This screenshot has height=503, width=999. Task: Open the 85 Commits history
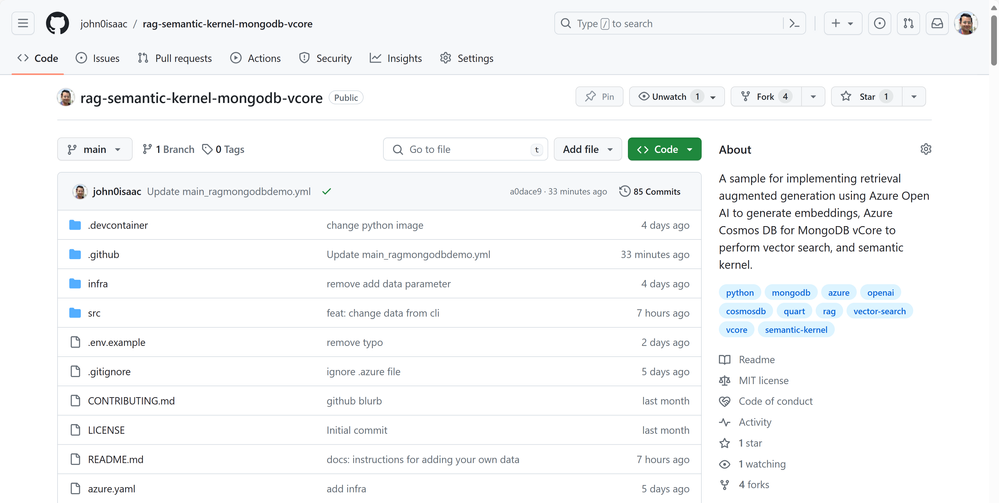pyautogui.click(x=650, y=191)
